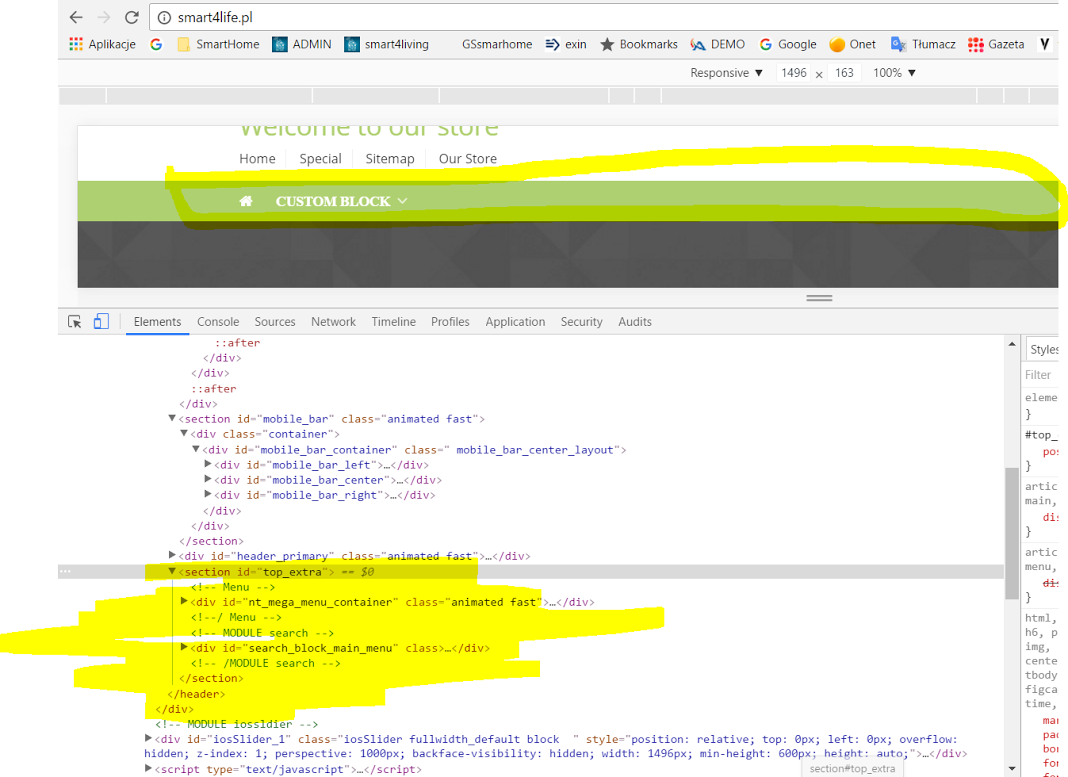Click the home icon in green menu bar
This screenshot has height=777, width=1068.
(x=246, y=201)
